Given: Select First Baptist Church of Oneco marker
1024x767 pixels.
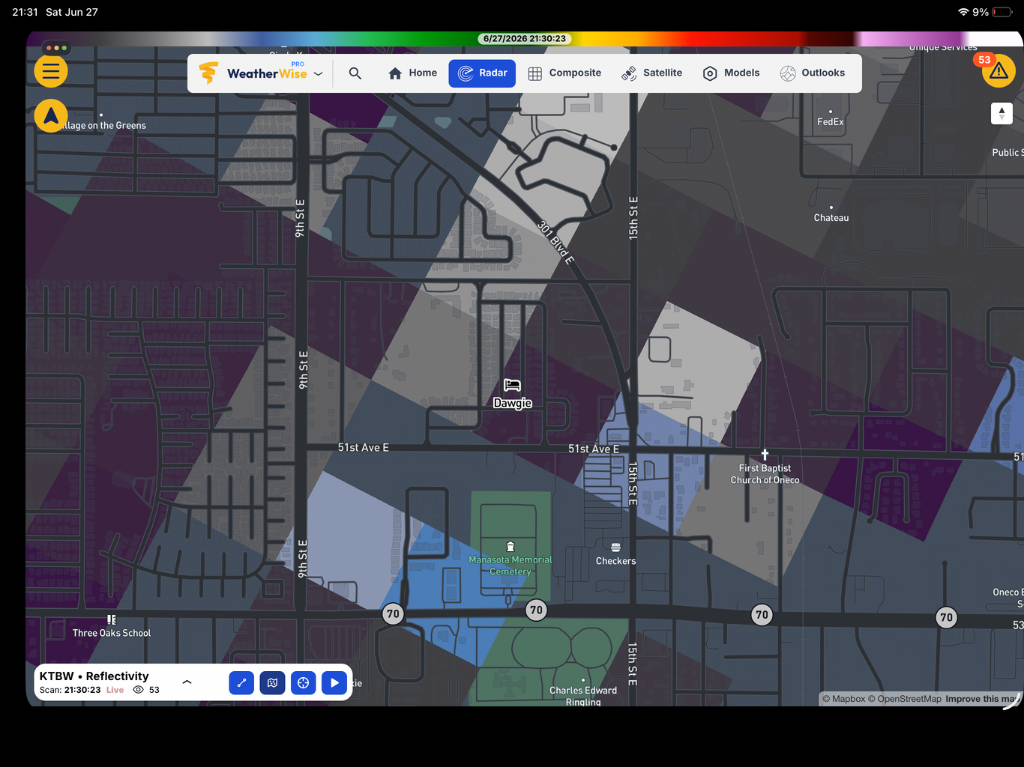Looking at the screenshot, I should pos(765,467).
